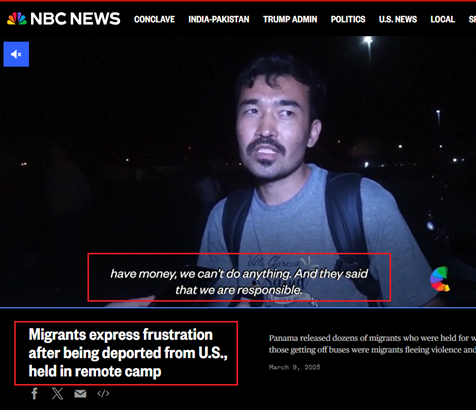Screen dimensions: 476x410
Task: Get the embed code icon
Action: (x=103, y=394)
